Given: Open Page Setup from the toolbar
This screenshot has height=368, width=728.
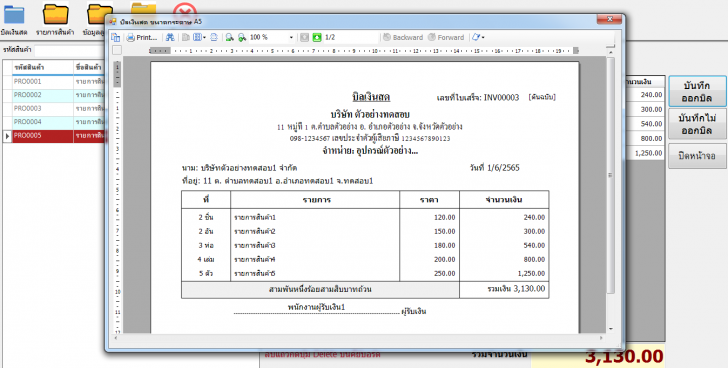Looking at the screenshot, I should [214, 37].
